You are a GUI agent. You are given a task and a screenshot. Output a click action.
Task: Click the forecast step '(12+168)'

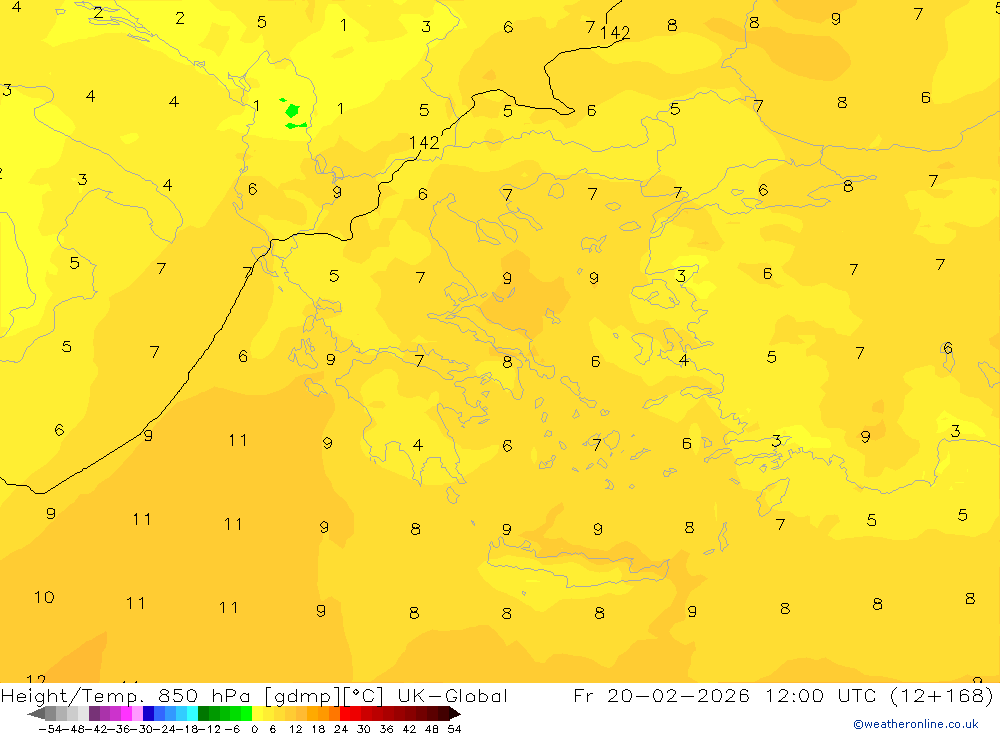(941, 695)
